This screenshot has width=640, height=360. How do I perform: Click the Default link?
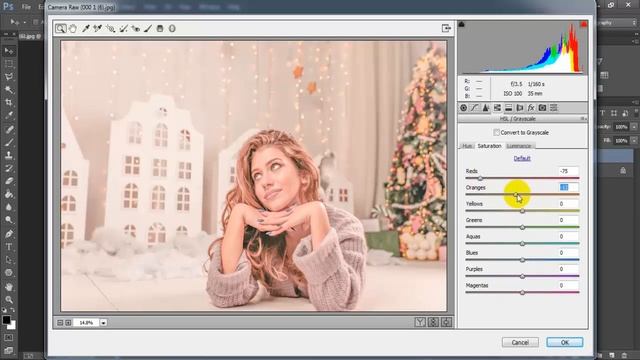click(522, 158)
